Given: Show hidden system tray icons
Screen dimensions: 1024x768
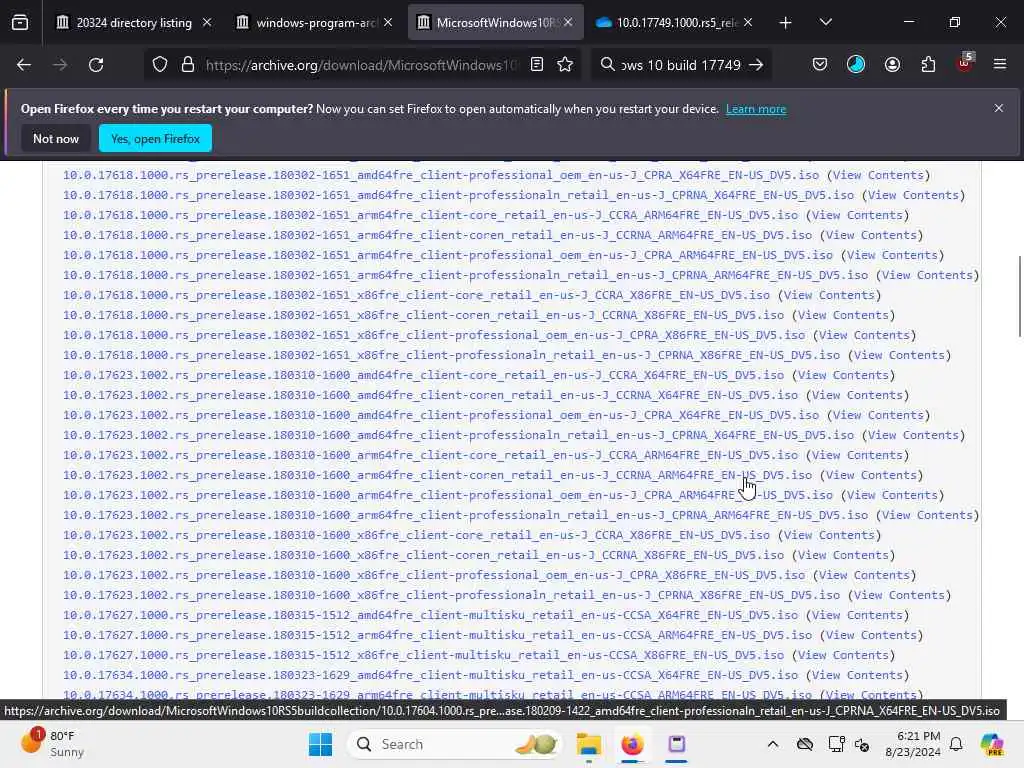Looking at the screenshot, I should click(773, 744).
